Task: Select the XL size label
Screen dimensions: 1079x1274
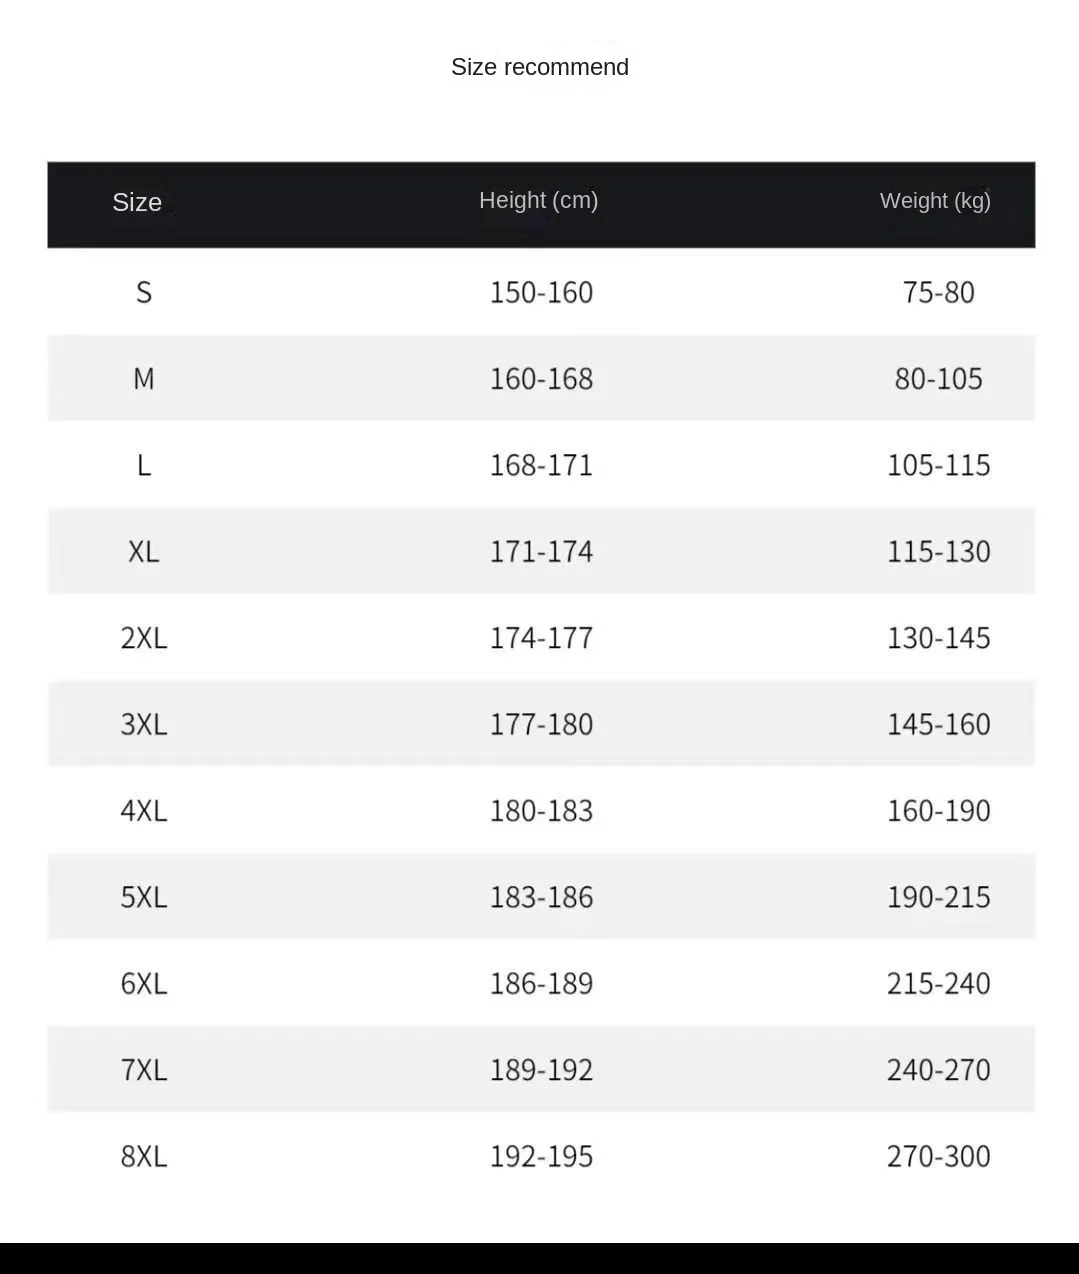Action: (x=144, y=551)
